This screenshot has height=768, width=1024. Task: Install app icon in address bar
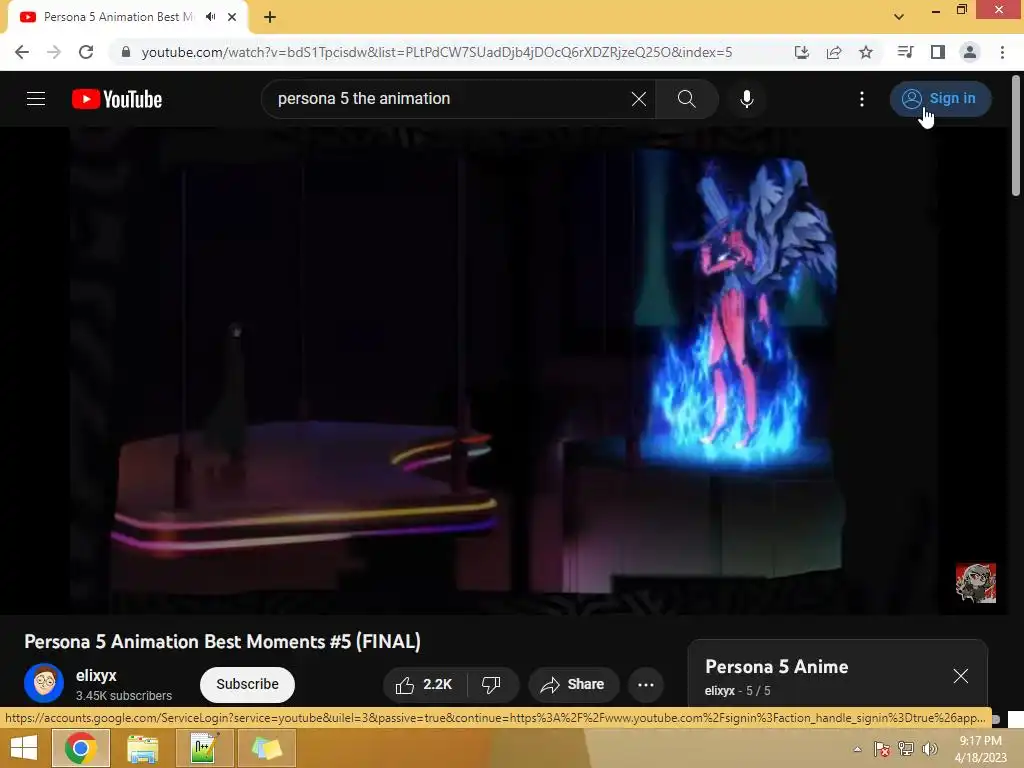click(802, 52)
